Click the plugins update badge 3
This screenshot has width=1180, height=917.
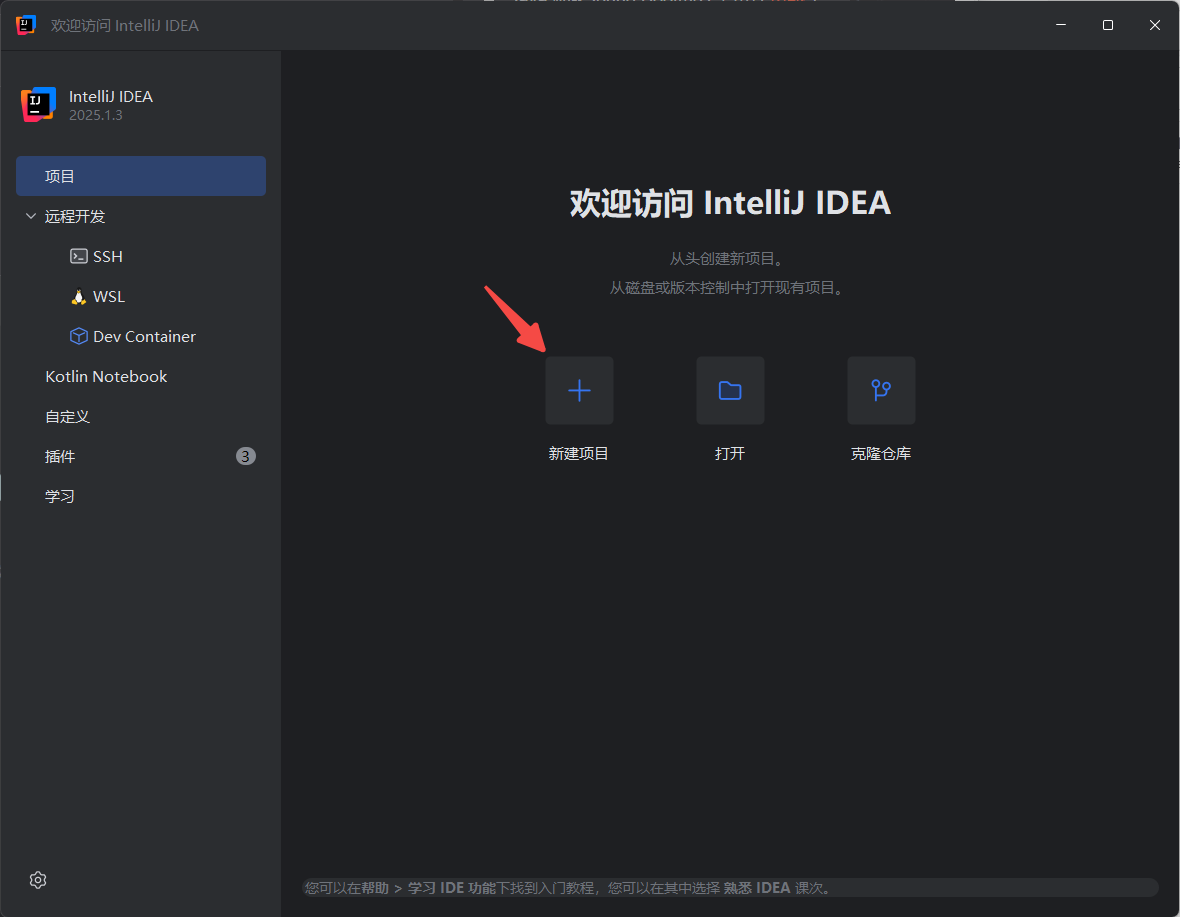[245, 456]
